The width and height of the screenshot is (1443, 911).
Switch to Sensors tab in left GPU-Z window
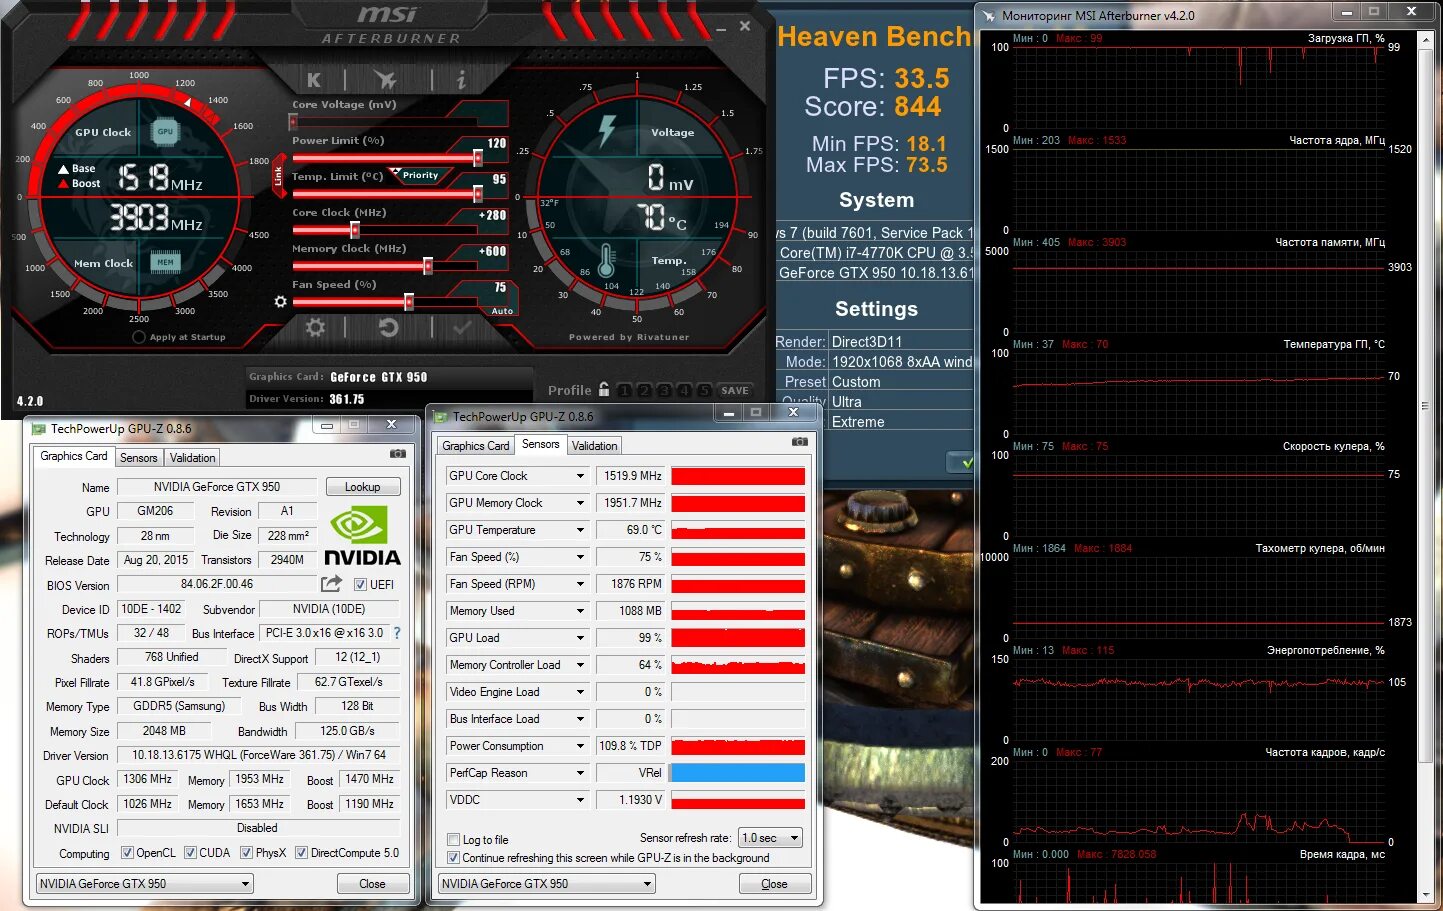click(x=139, y=458)
